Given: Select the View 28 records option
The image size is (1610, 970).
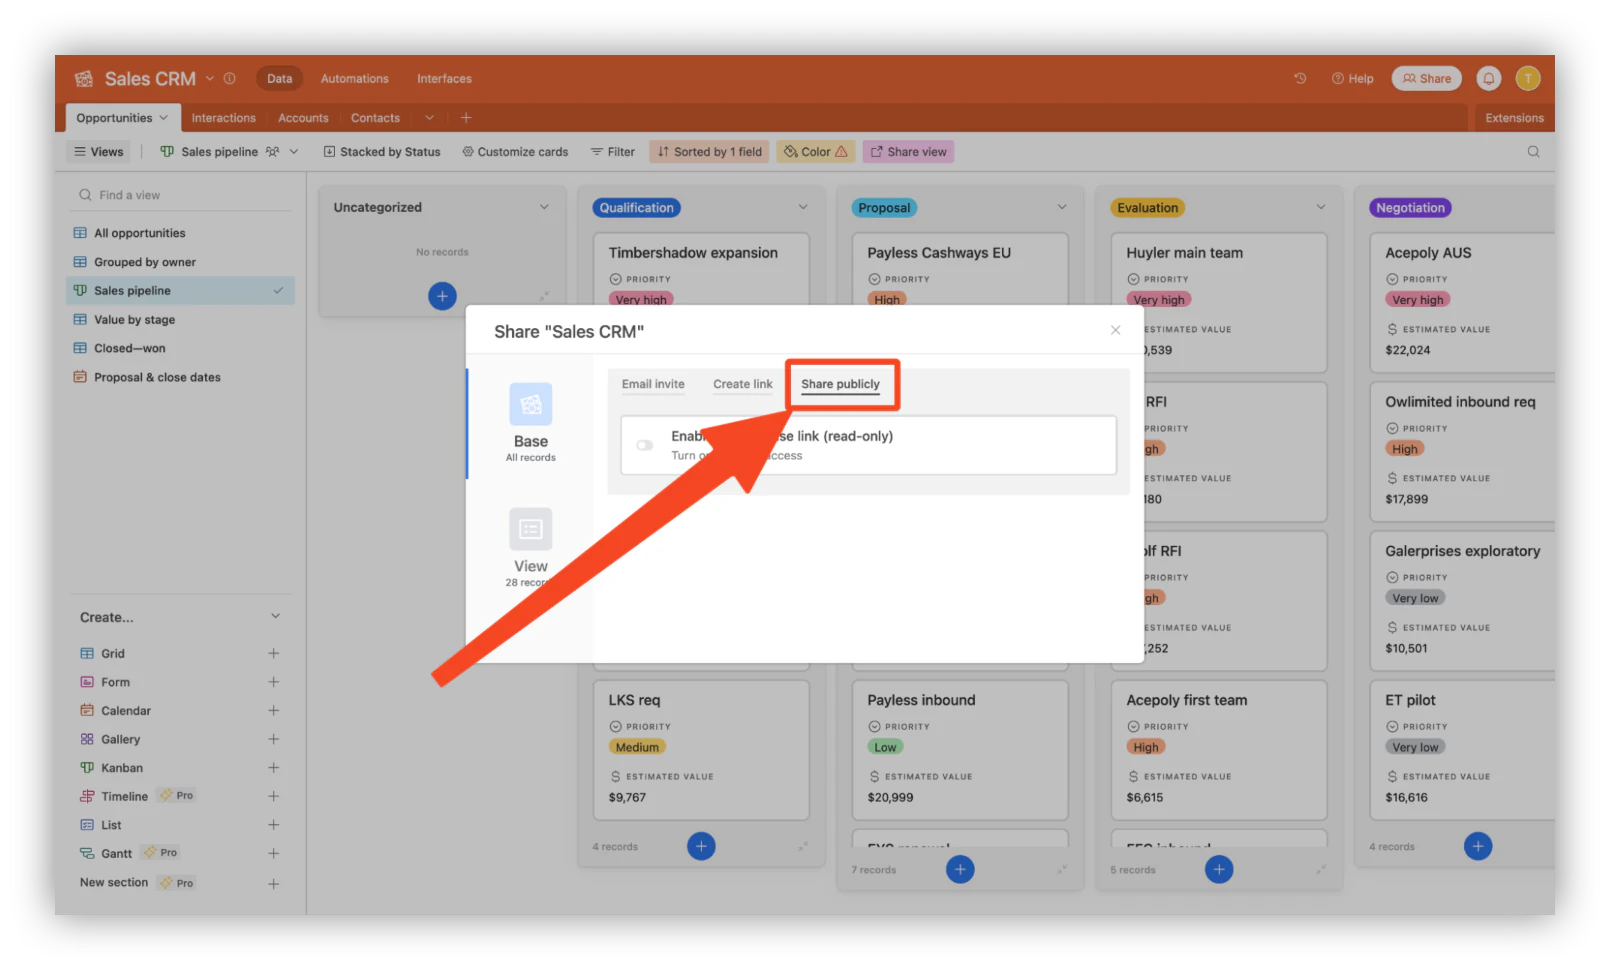Looking at the screenshot, I should tap(531, 548).
